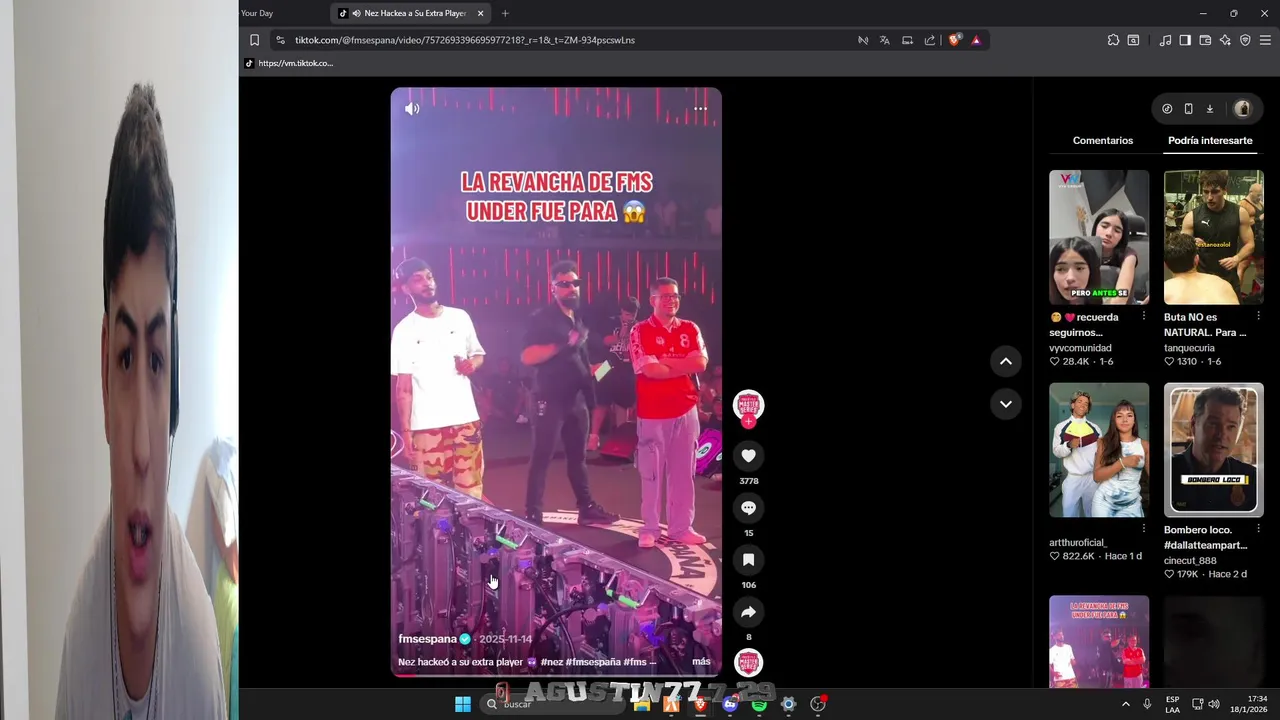Toggle the microphone tray icon
1280x720 pixels.
click(x=1147, y=704)
